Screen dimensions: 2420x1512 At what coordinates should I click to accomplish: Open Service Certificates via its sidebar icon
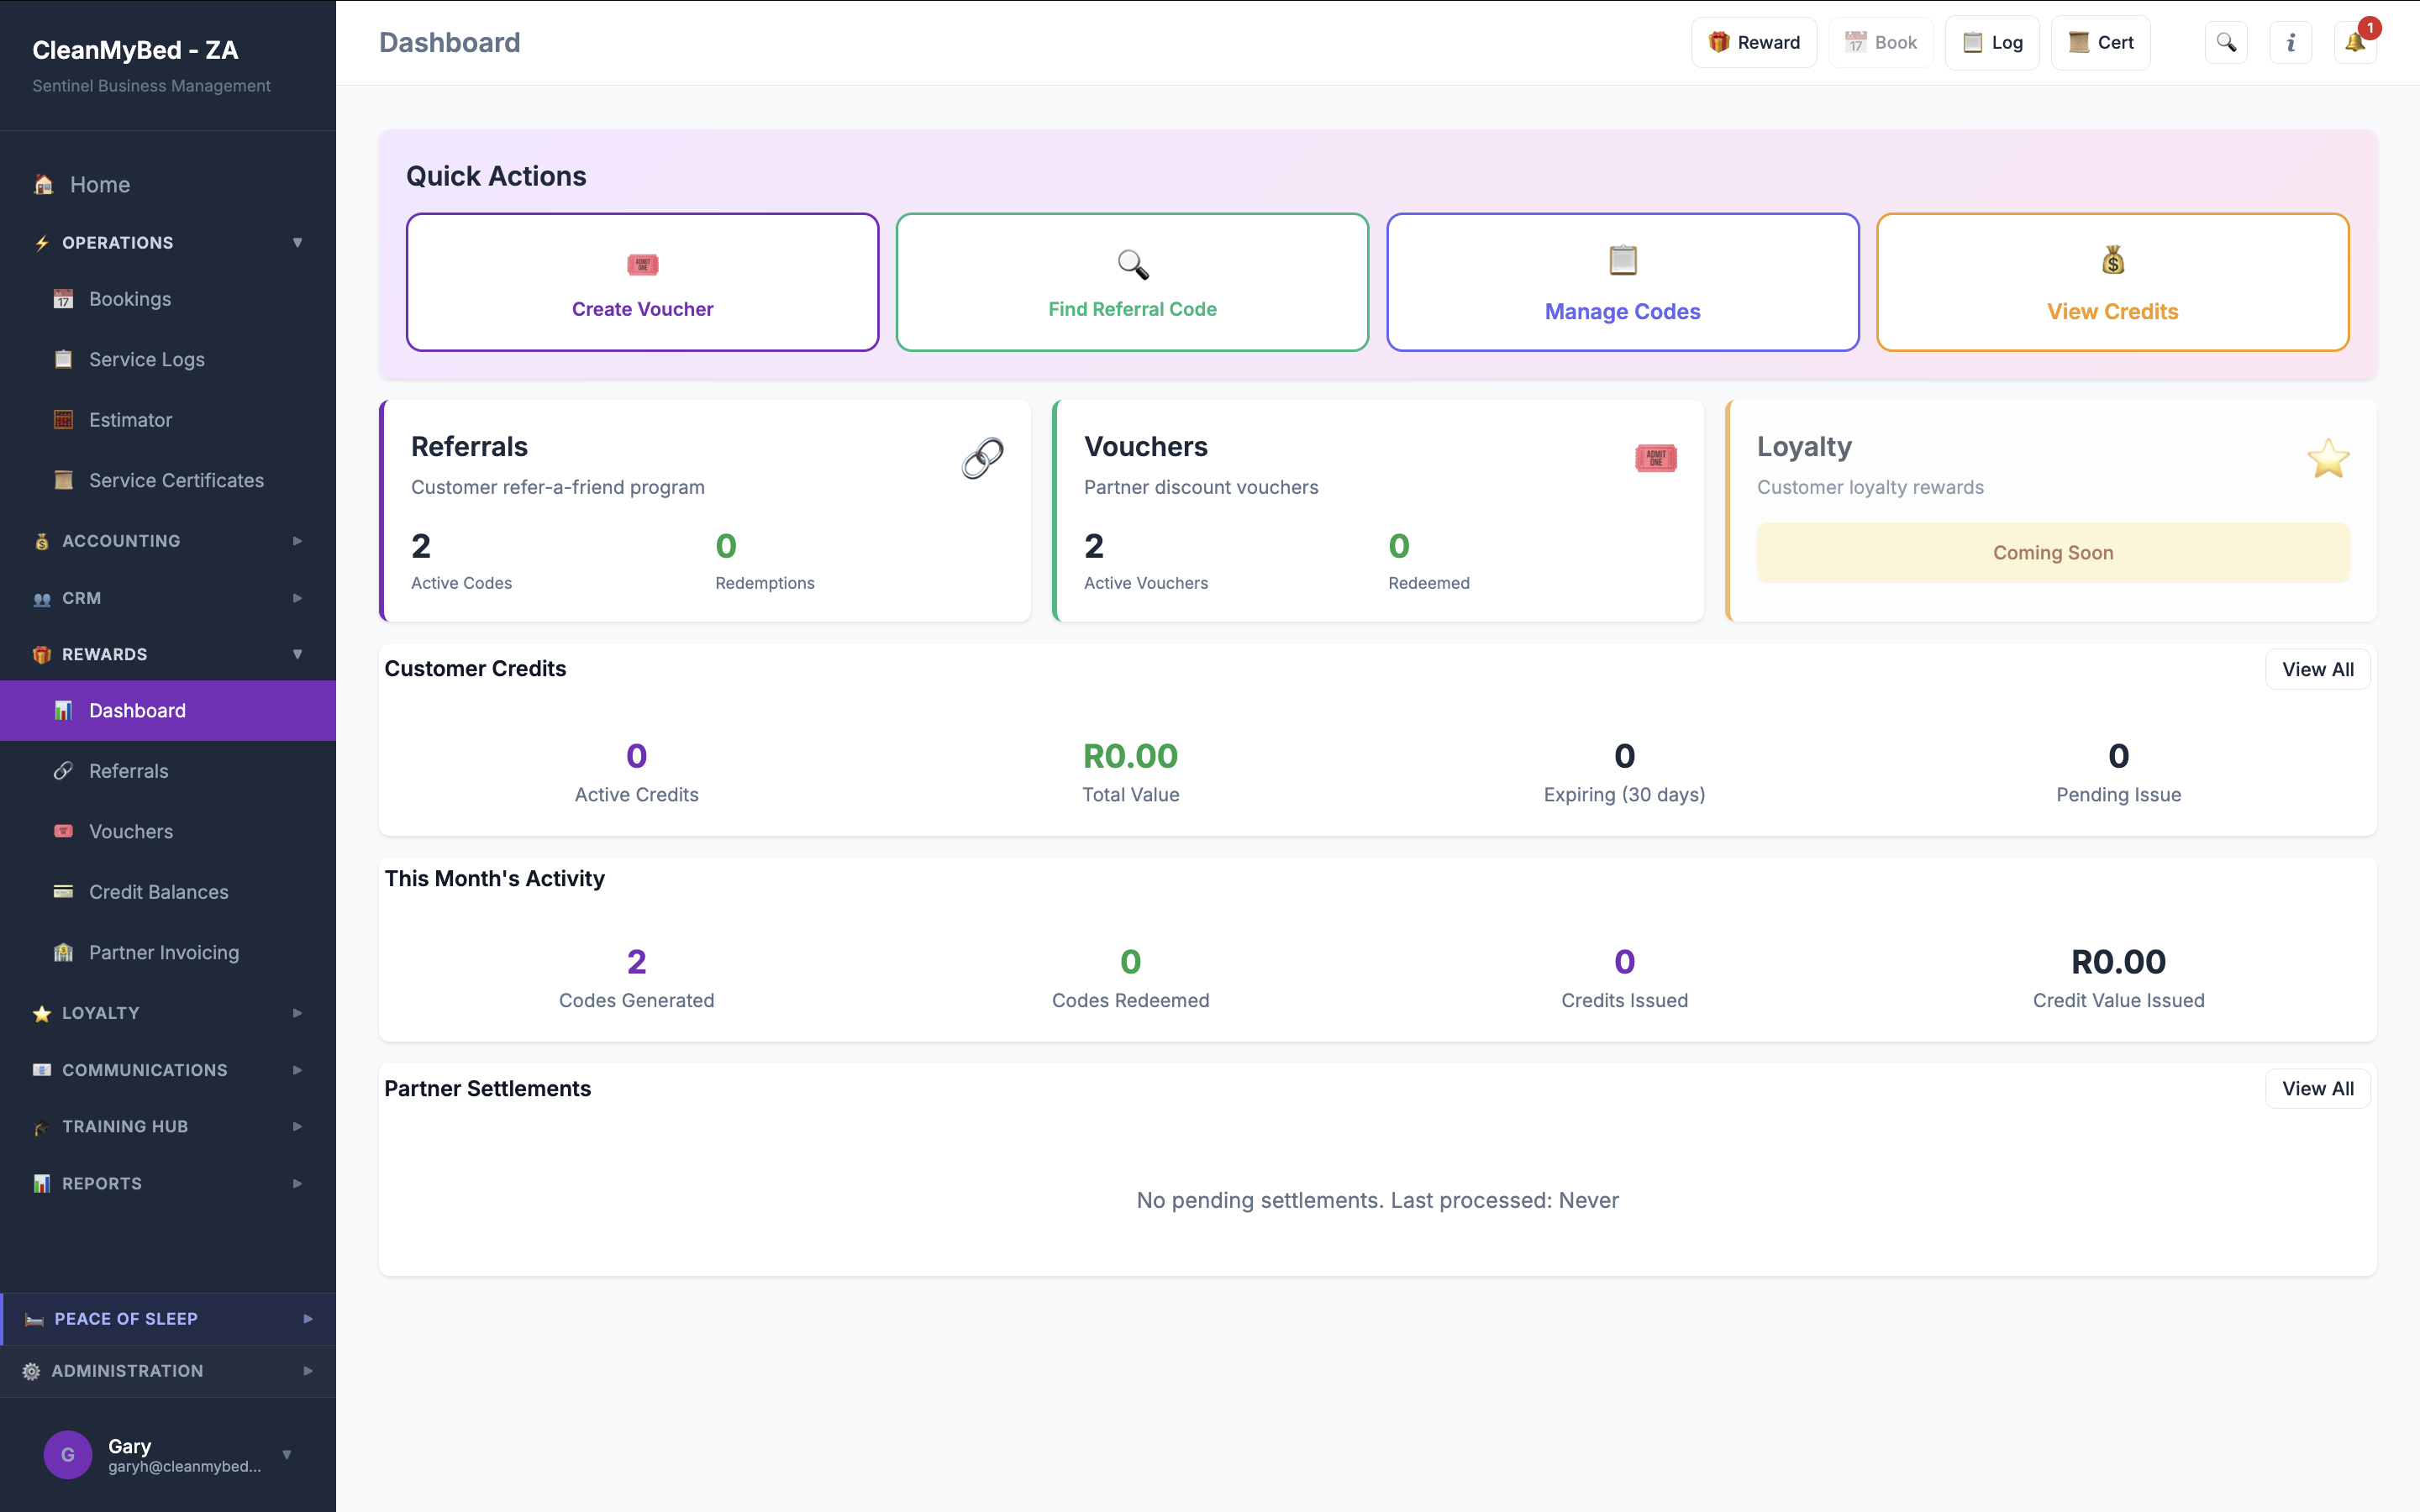(x=63, y=480)
